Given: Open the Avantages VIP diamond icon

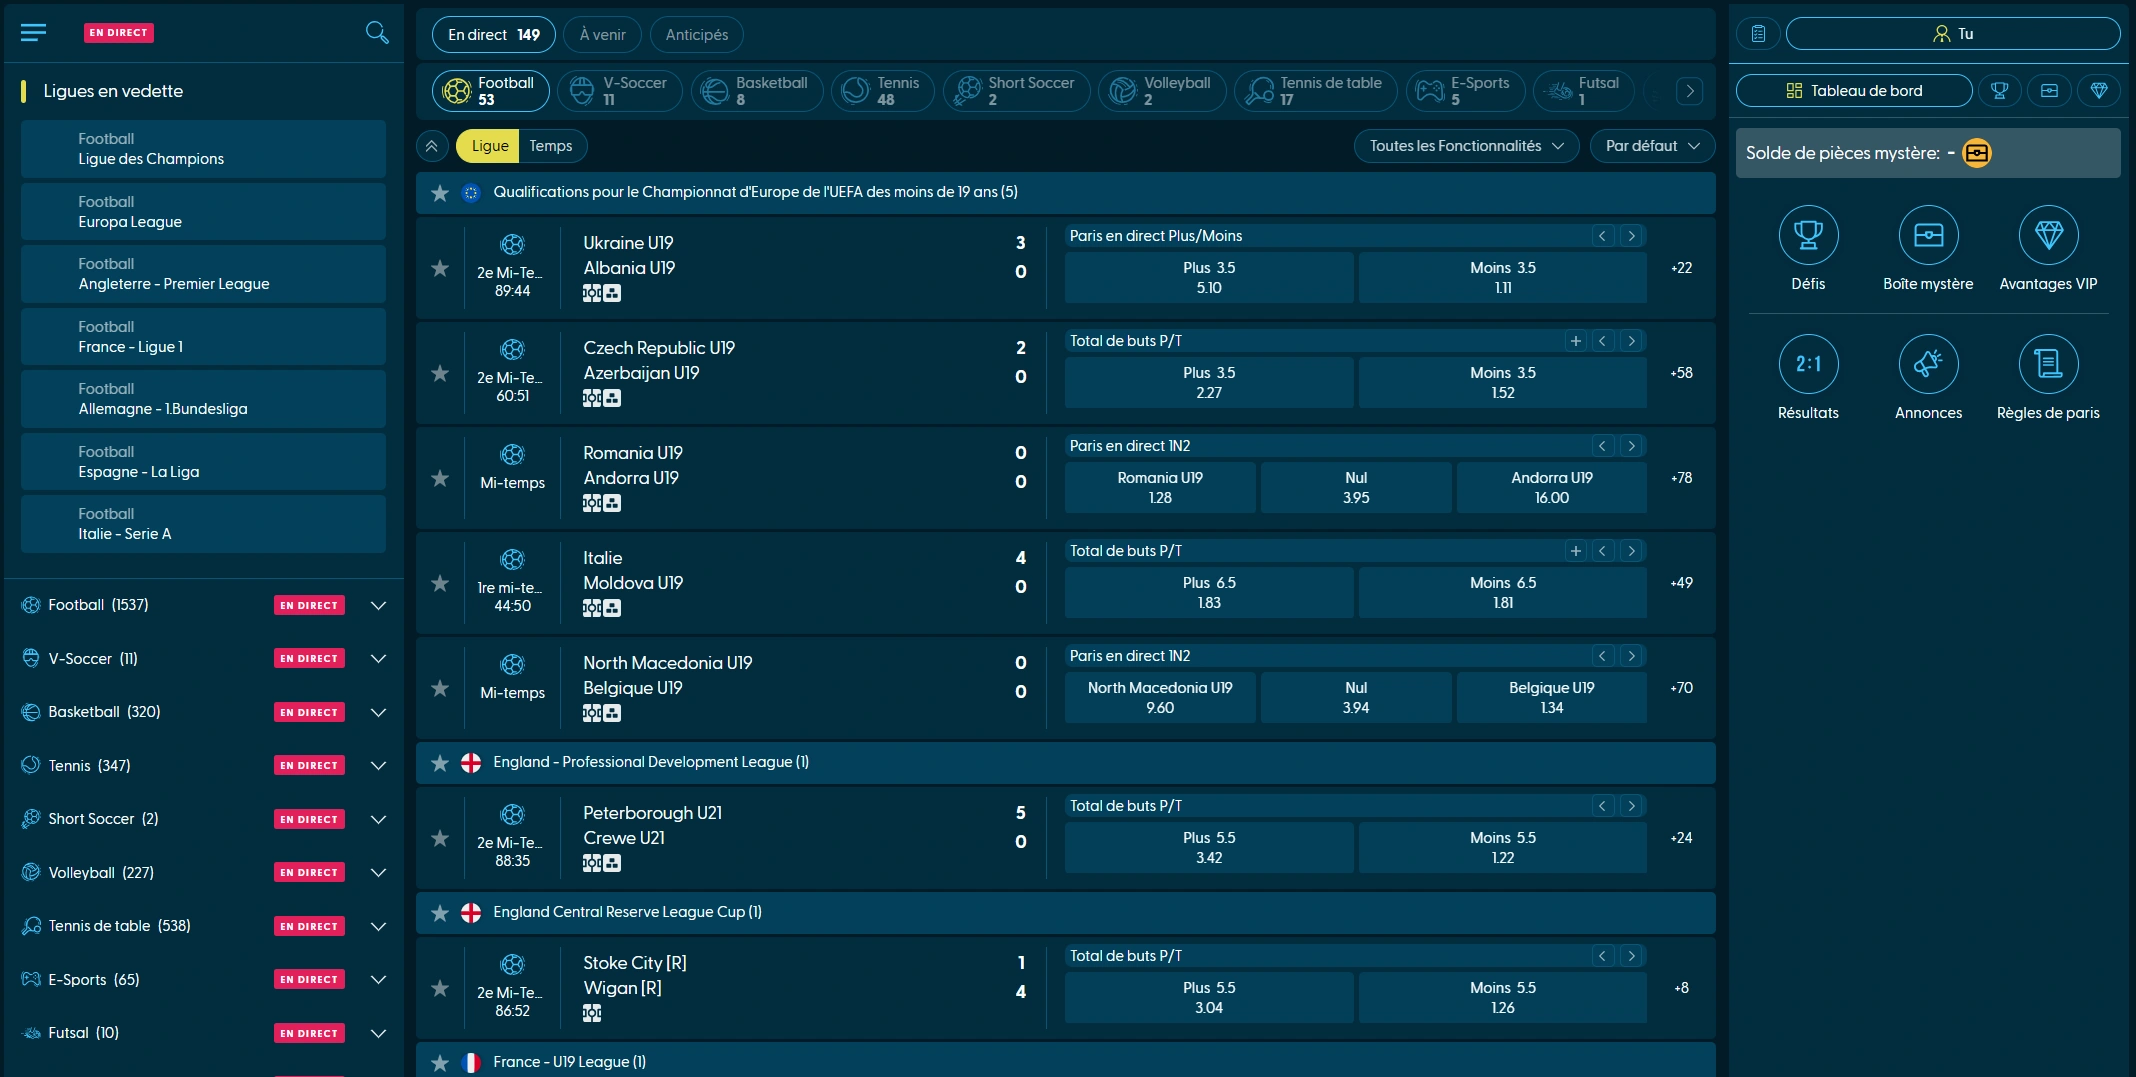Looking at the screenshot, I should [2048, 236].
